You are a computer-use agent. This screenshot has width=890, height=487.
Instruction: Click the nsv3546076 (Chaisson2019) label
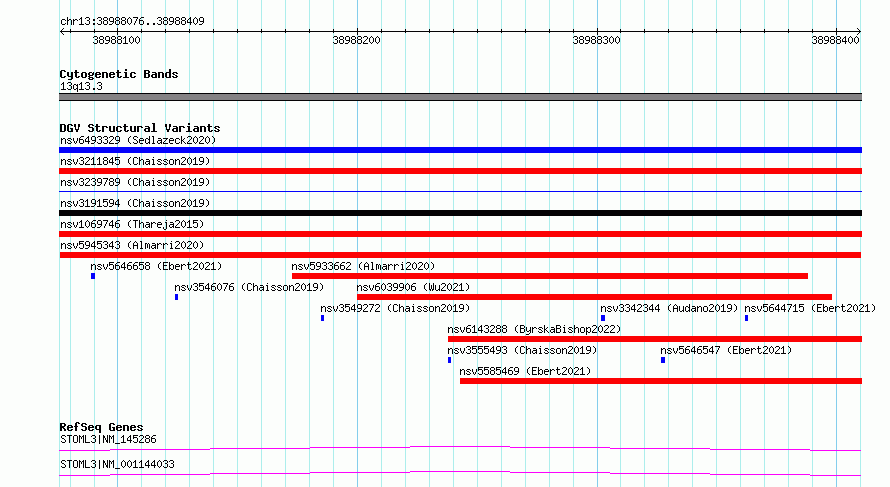pyautogui.click(x=249, y=287)
